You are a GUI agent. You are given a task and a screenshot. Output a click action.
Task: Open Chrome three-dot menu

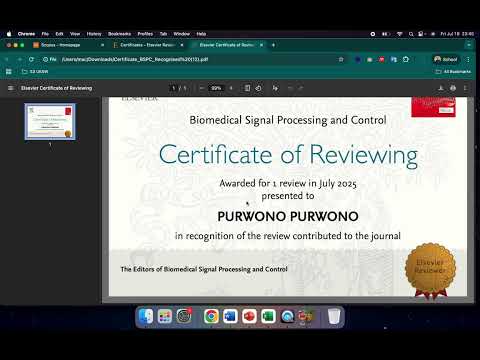coord(468,59)
